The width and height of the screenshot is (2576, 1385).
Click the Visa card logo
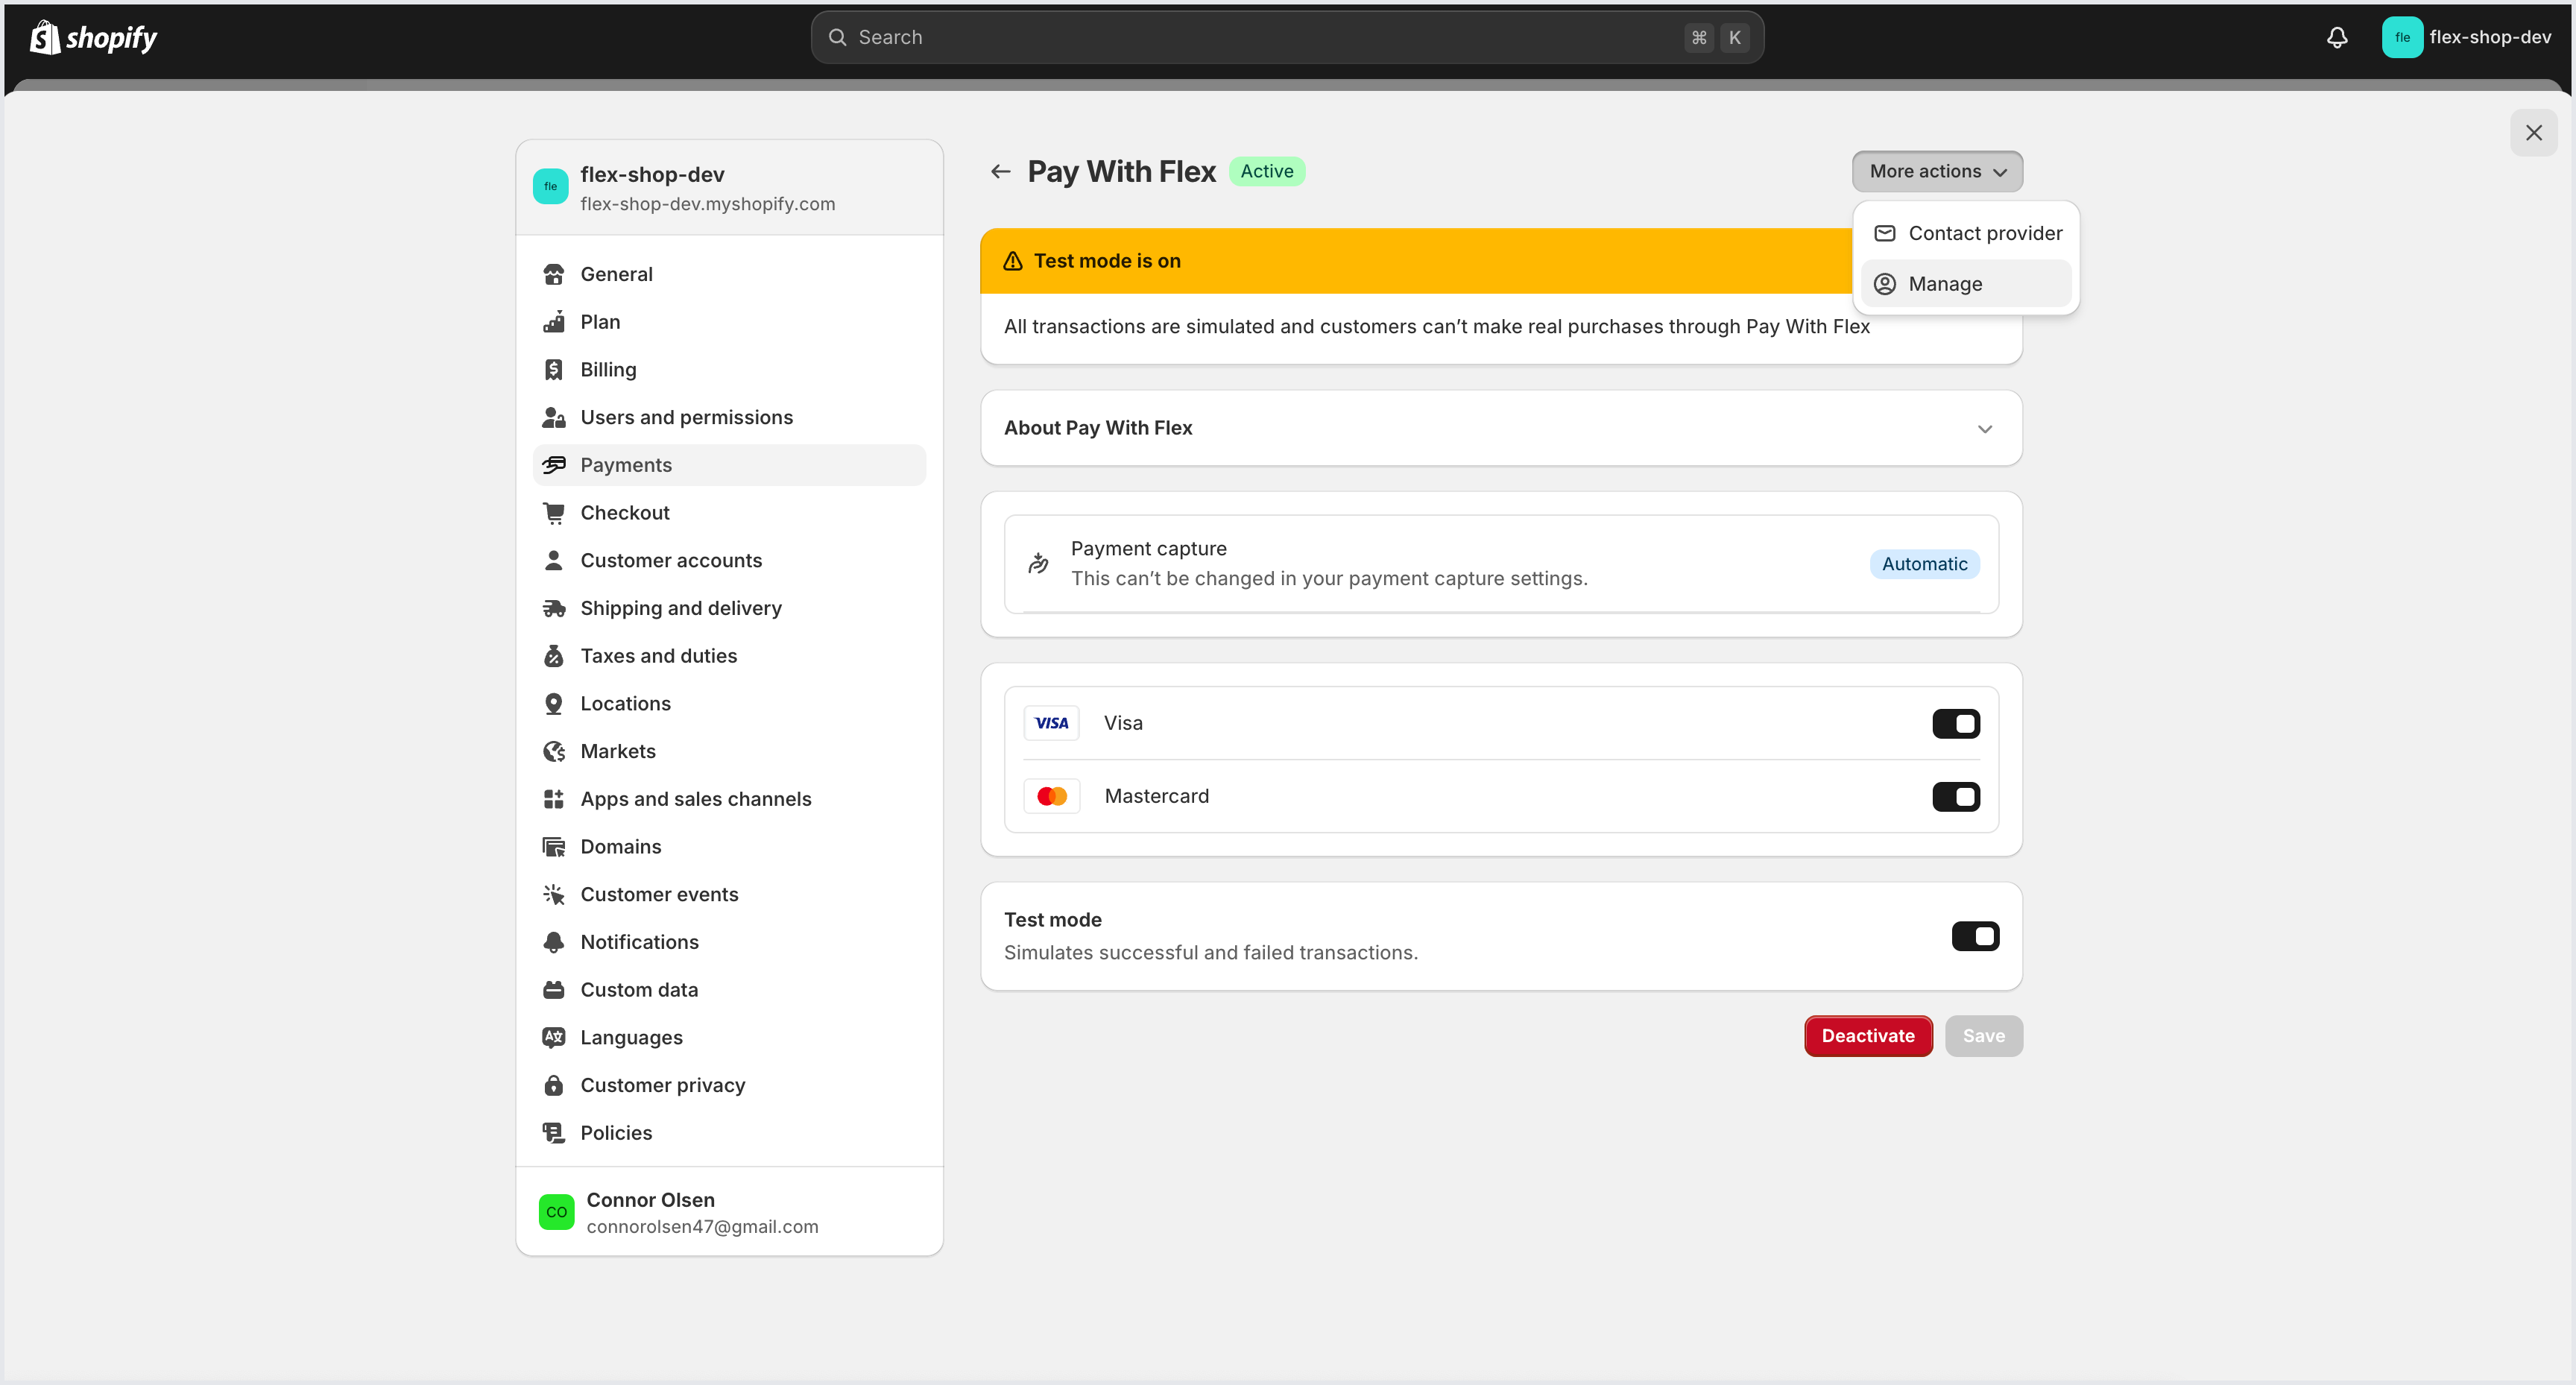1051,723
